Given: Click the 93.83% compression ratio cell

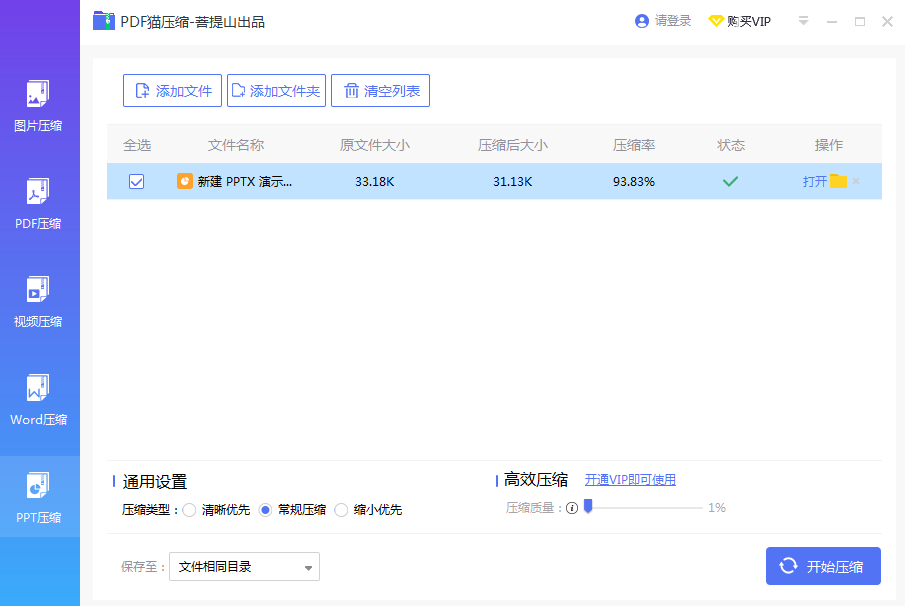Looking at the screenshot, I should (x=634, y=182).
